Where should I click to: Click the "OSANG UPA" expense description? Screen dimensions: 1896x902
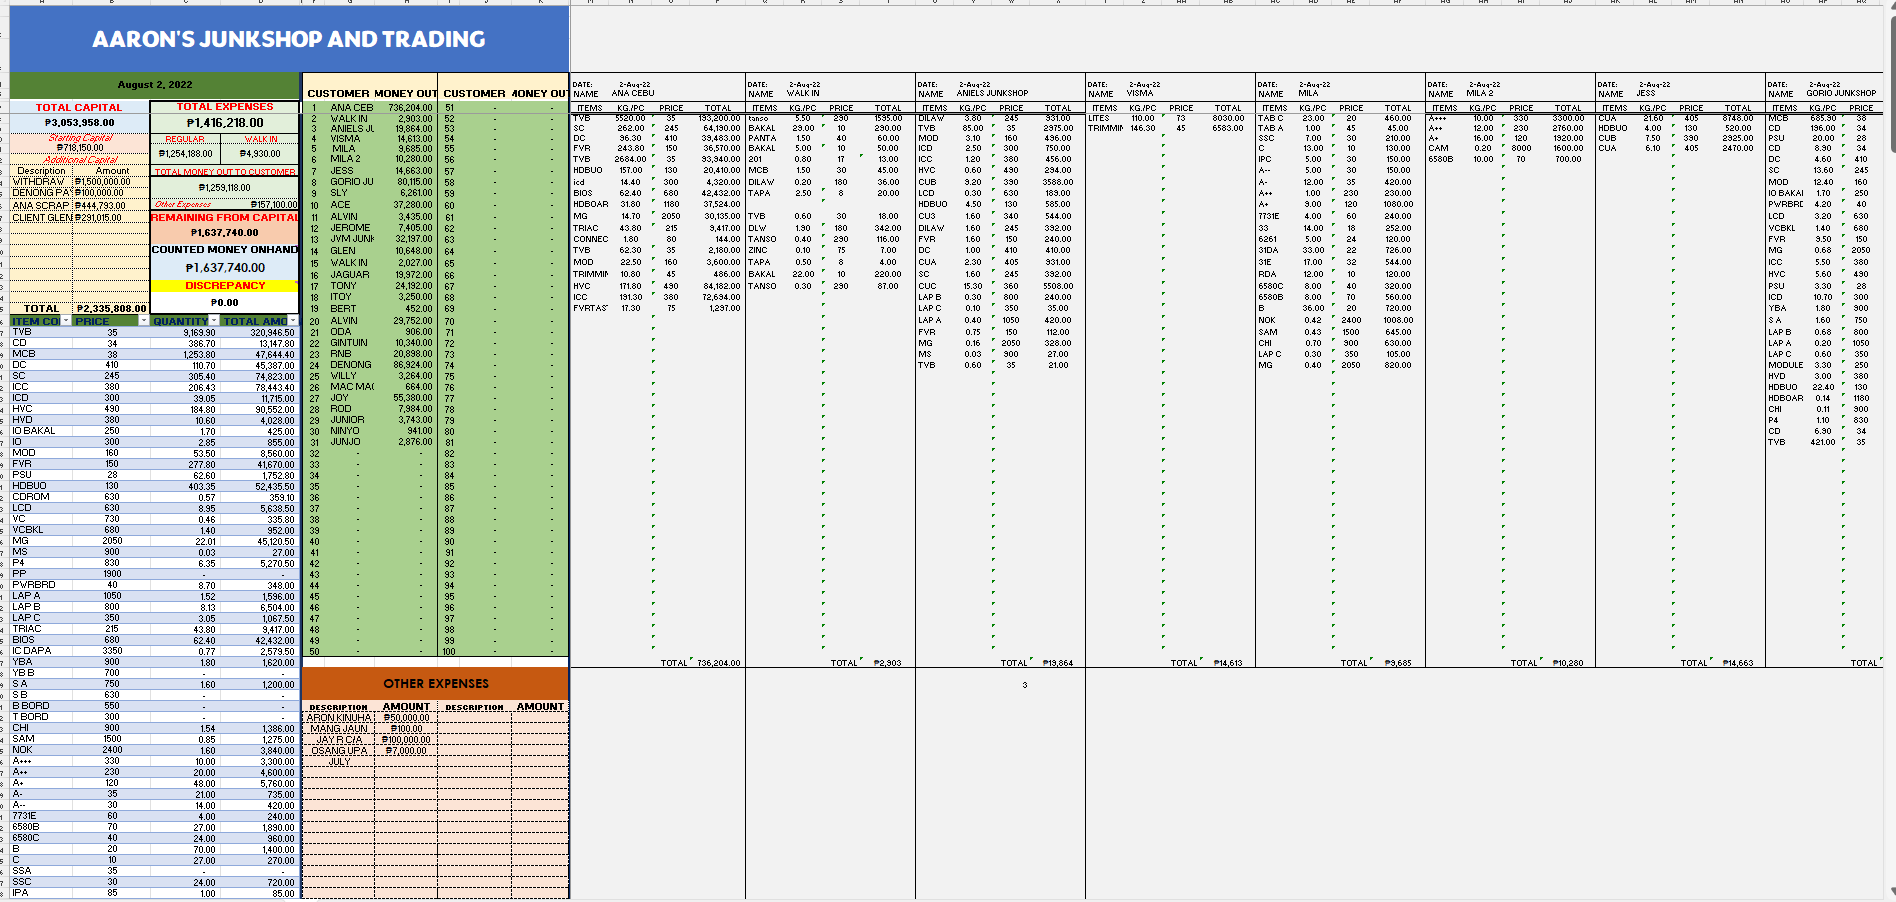click(x=339, y=751)
